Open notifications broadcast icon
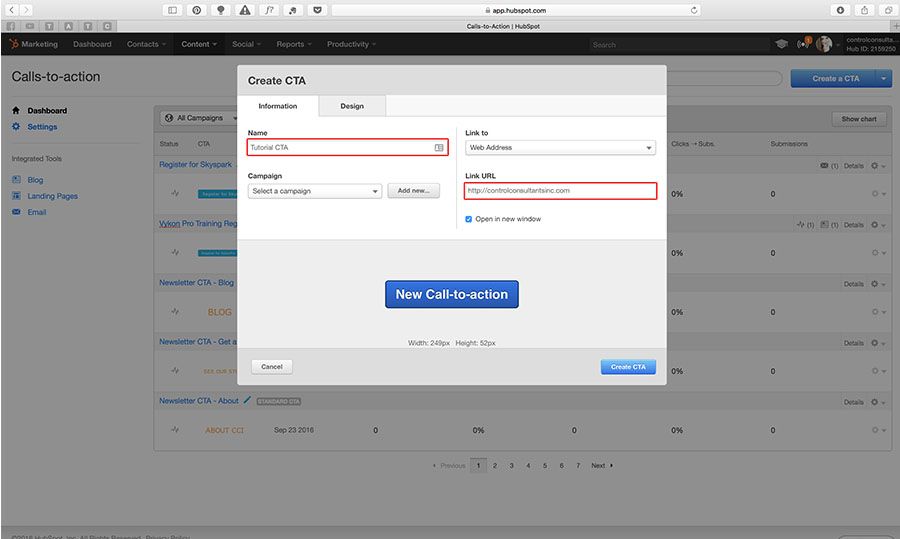The width and height of the screenshot is (900, 539). point(804,44)
